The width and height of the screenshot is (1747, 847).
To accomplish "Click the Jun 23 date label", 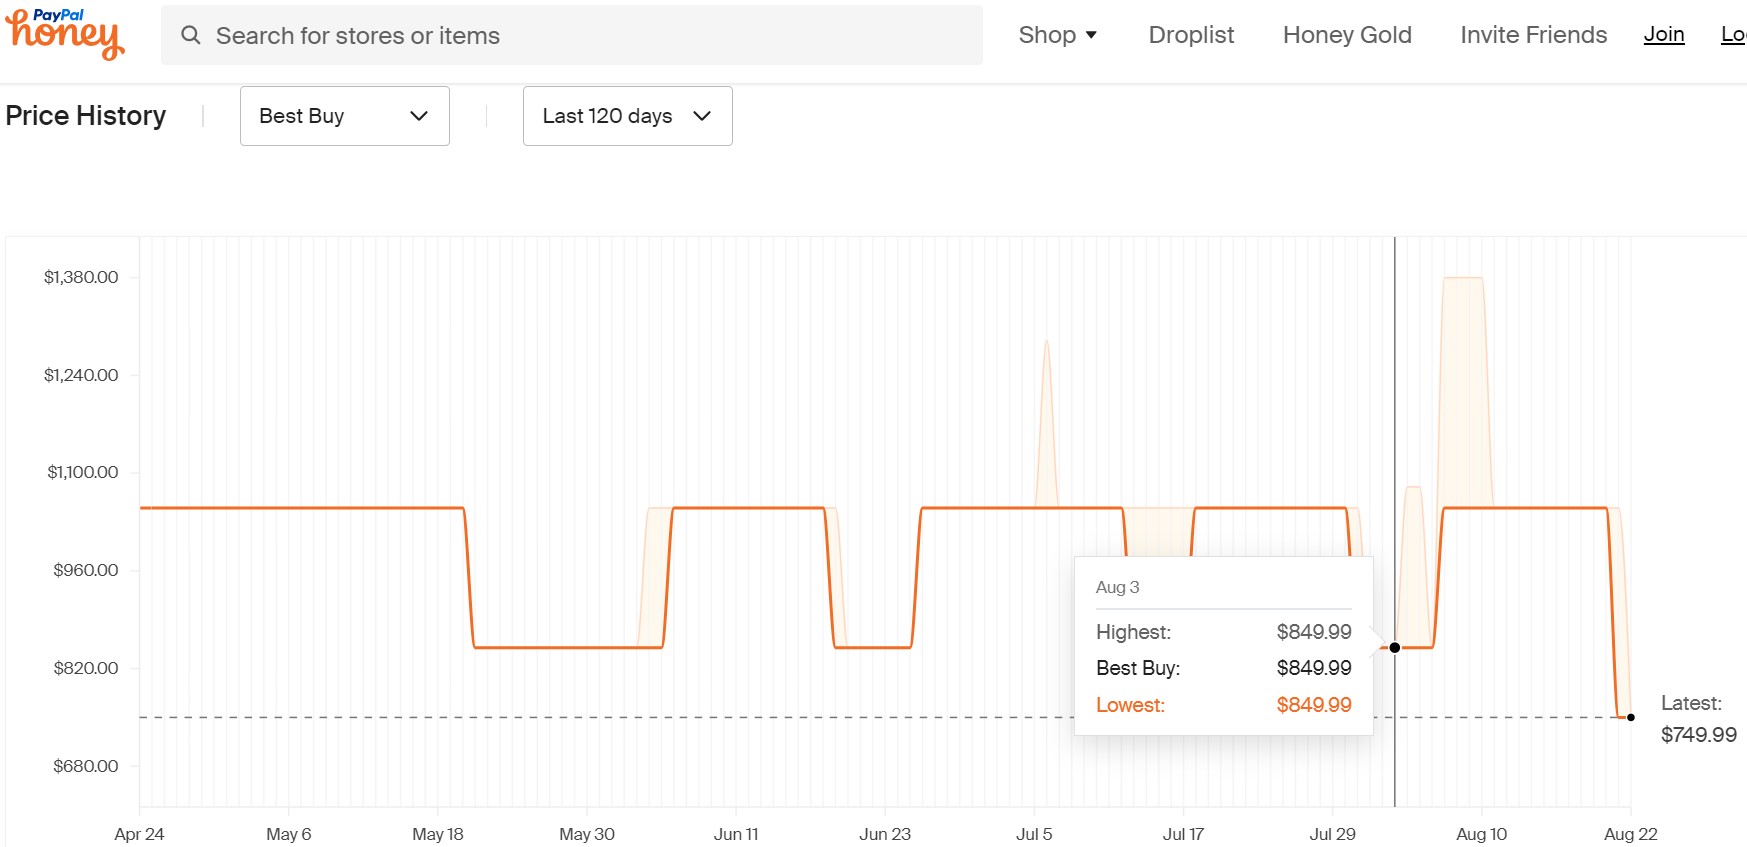I will point(885,834).
